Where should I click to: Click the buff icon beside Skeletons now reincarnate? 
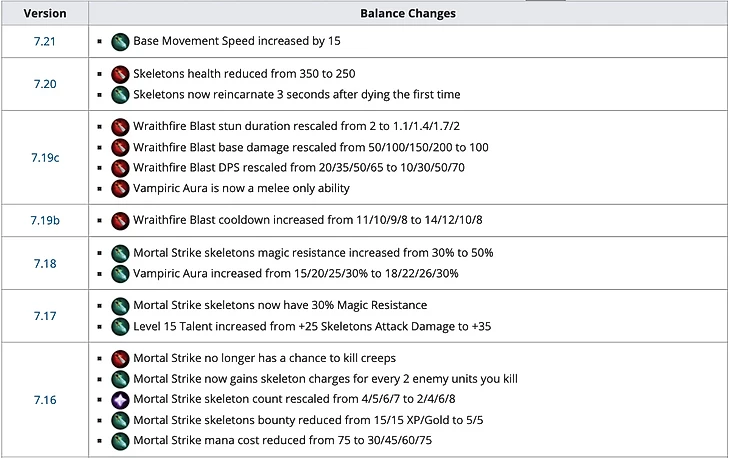[120, 94]
